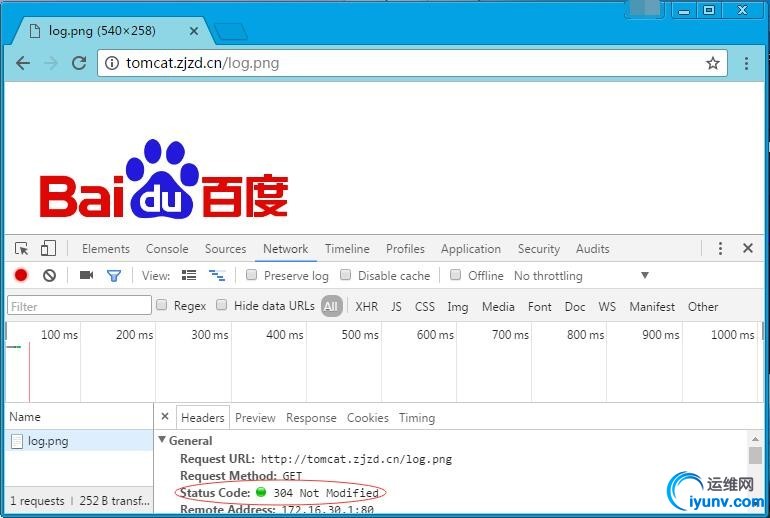Switch to the Security tab
Image resolution: width=770 pixels, height=518 pixels.
coord(539,249)
